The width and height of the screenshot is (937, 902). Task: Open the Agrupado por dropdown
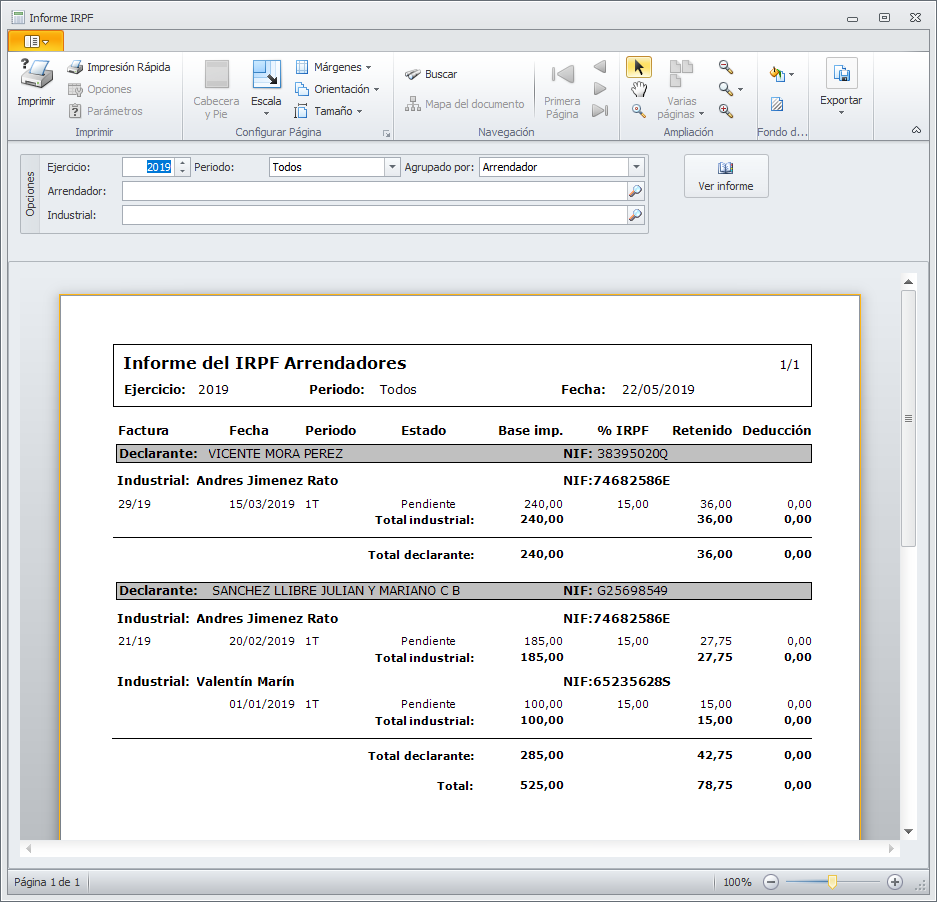click(636, 168)
